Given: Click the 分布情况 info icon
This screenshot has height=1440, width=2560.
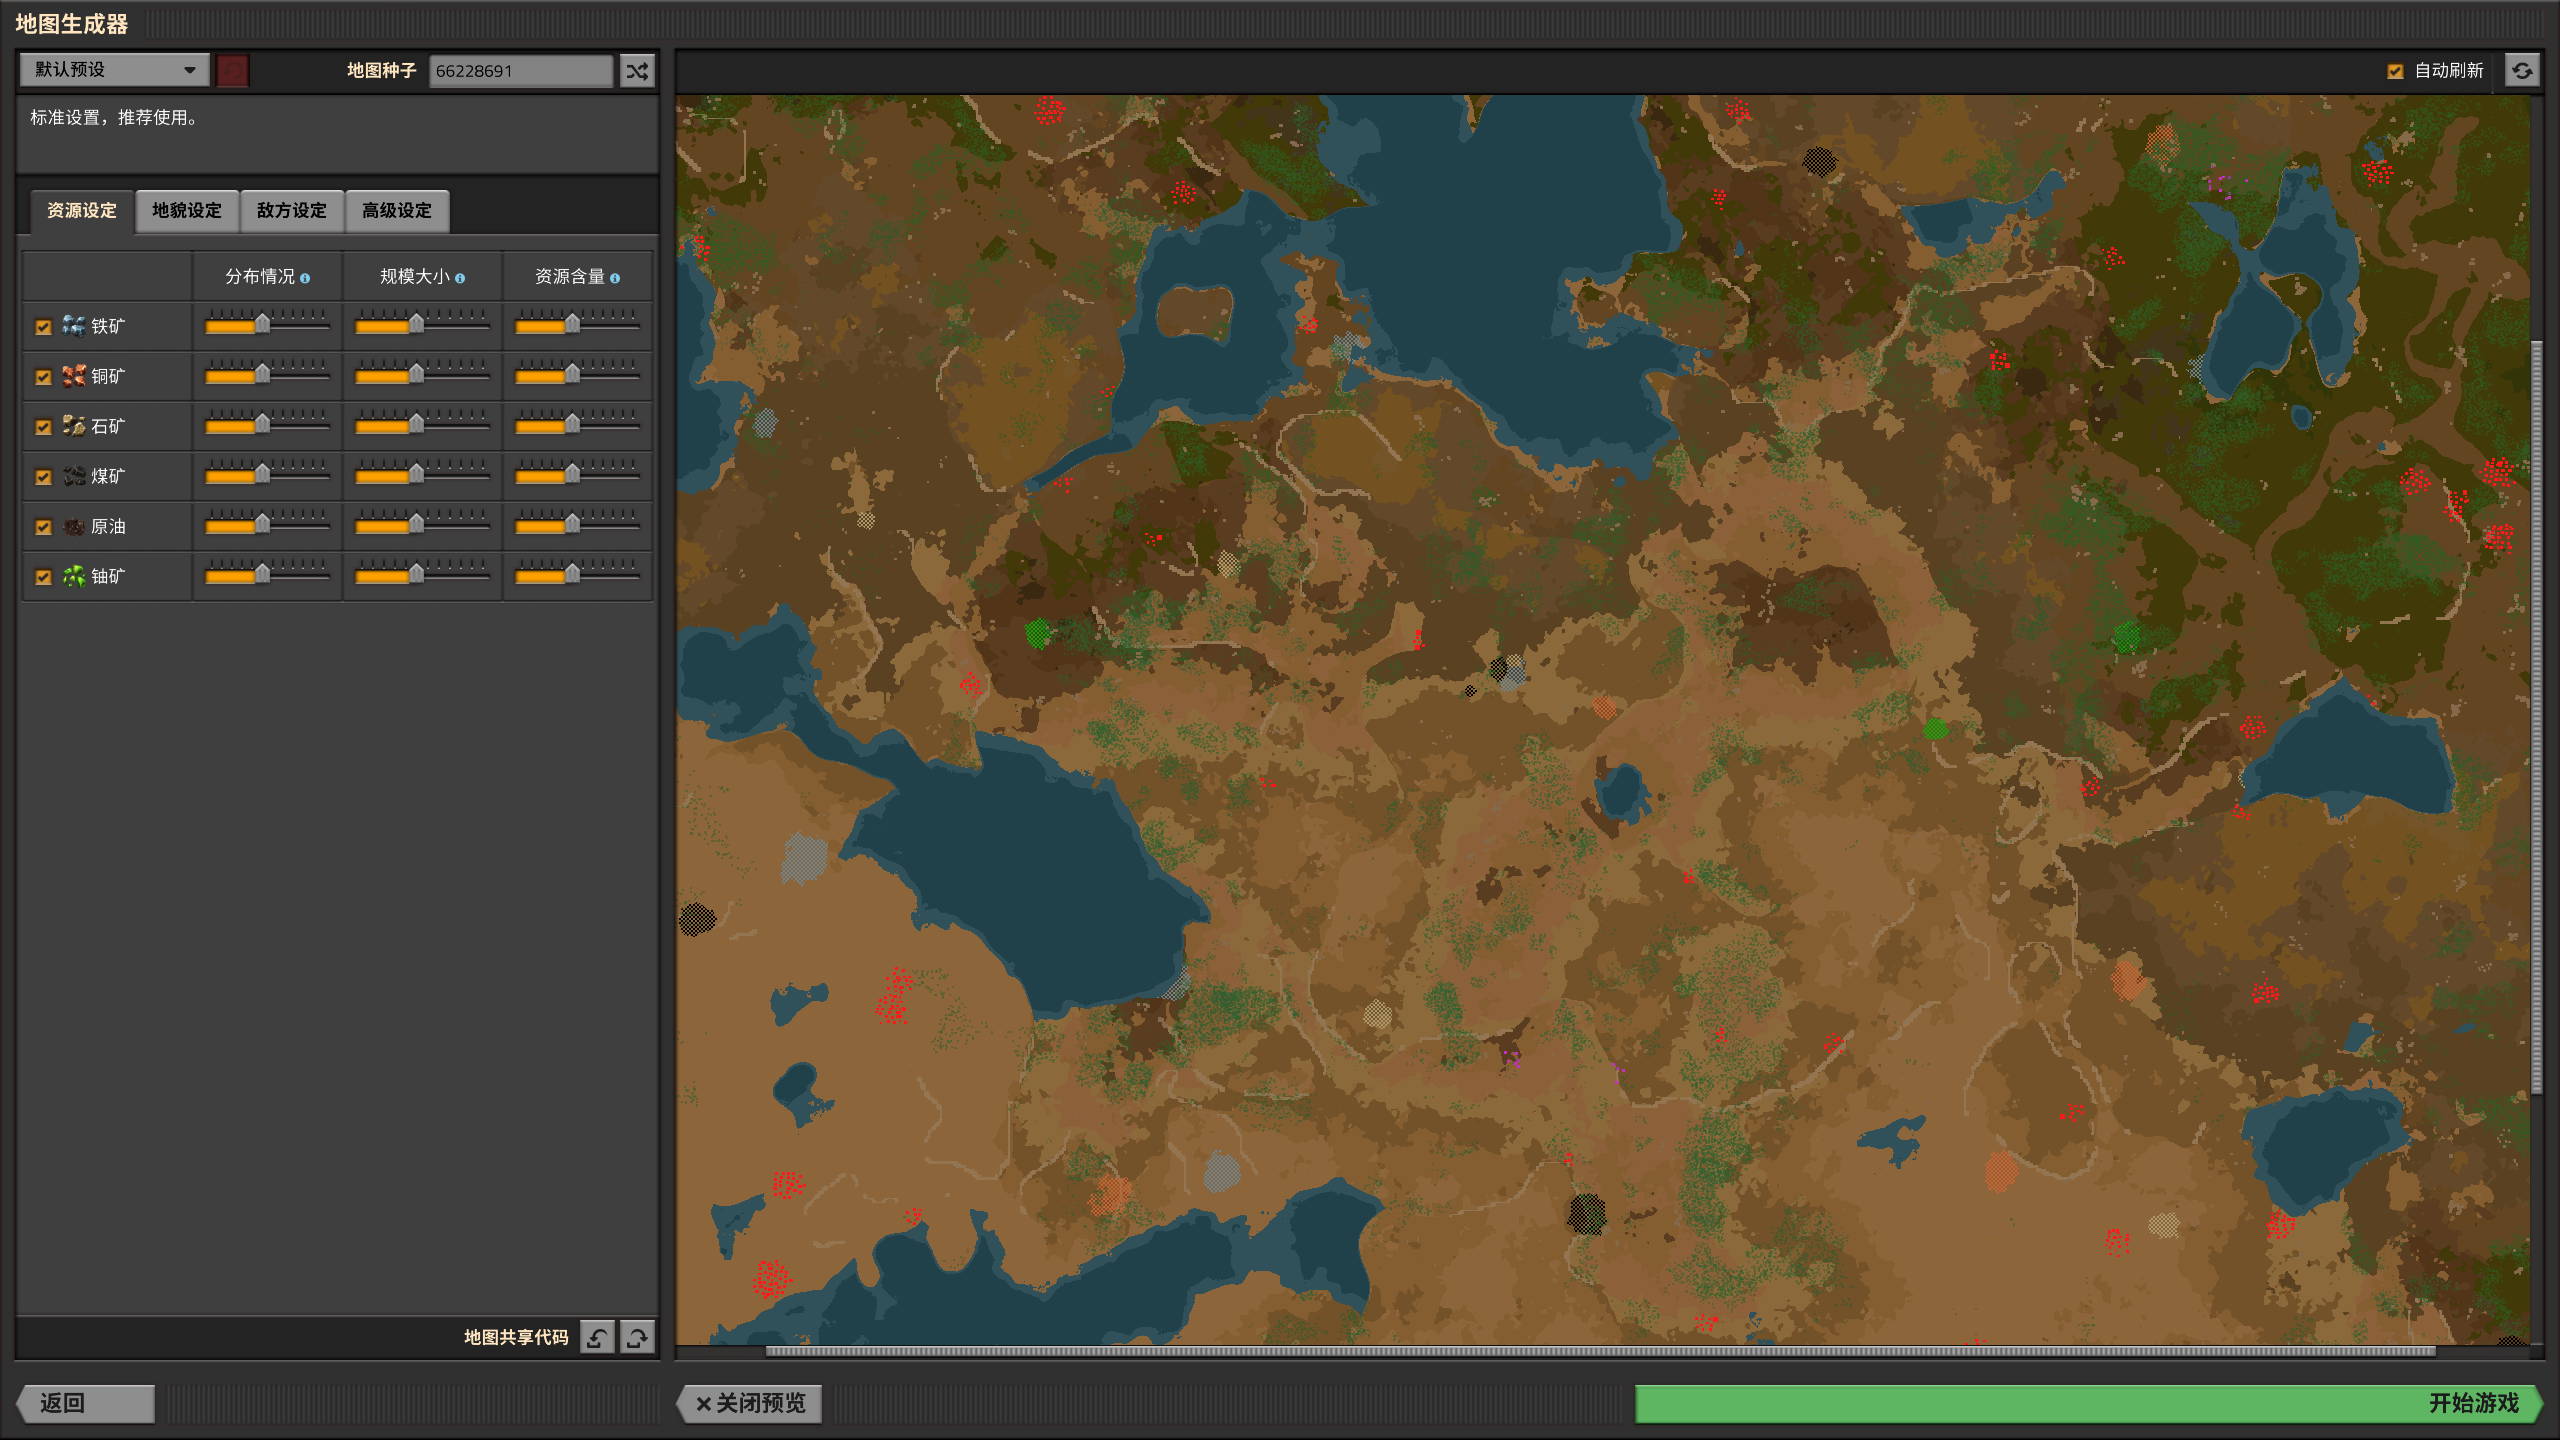Looking at the screenshot, I should [x=305, y=278].
